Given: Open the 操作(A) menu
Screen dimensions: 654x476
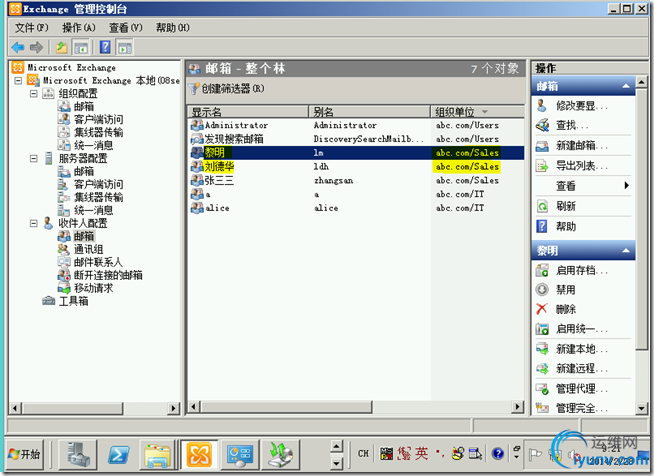Looking at the screenshot, I should pyautogui.click(x=78, y=28).
